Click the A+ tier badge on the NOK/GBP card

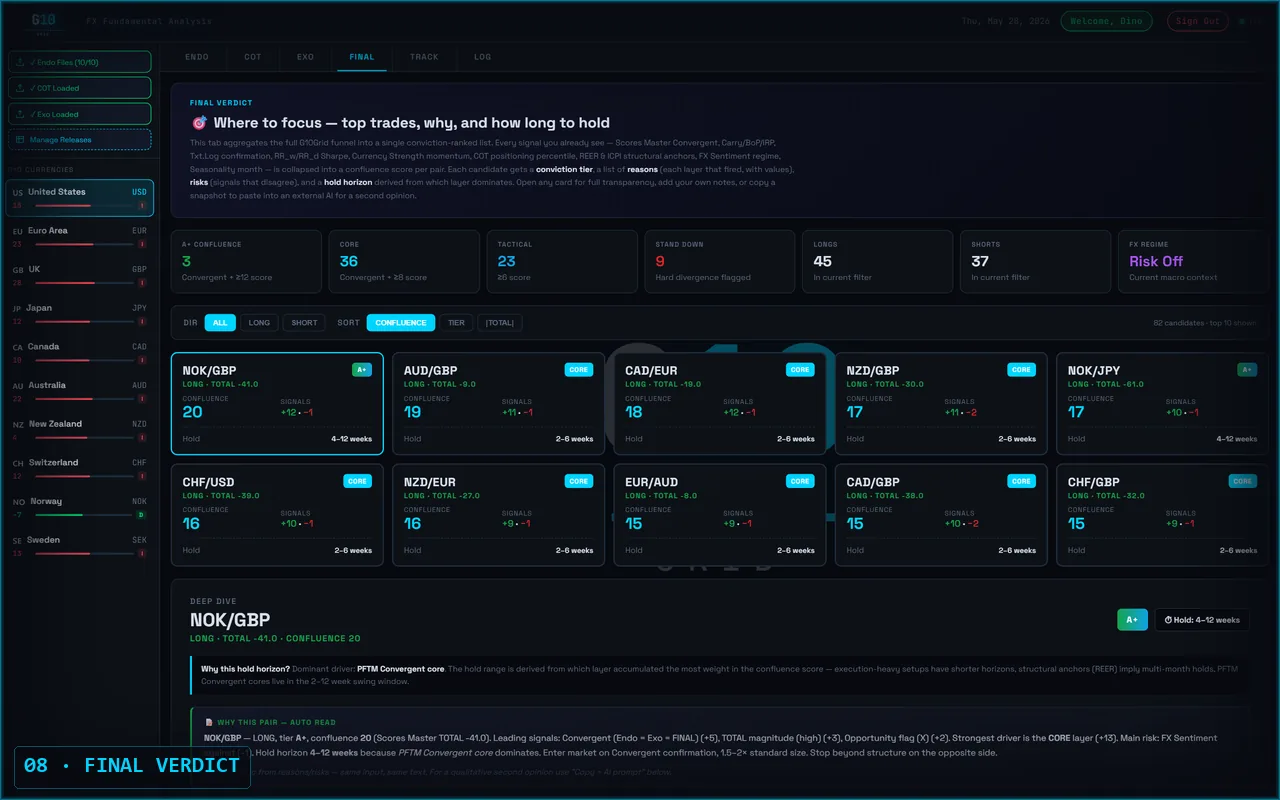point(362,369)
